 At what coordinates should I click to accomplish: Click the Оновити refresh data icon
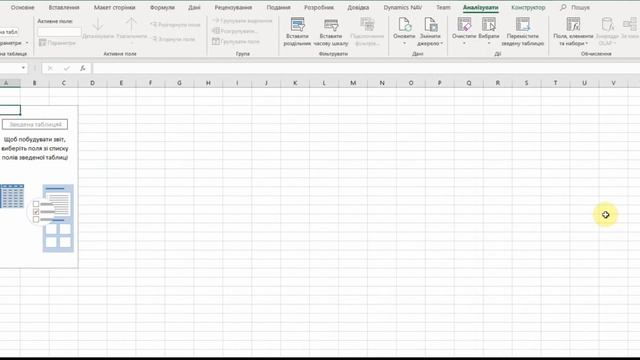[404, 24]
